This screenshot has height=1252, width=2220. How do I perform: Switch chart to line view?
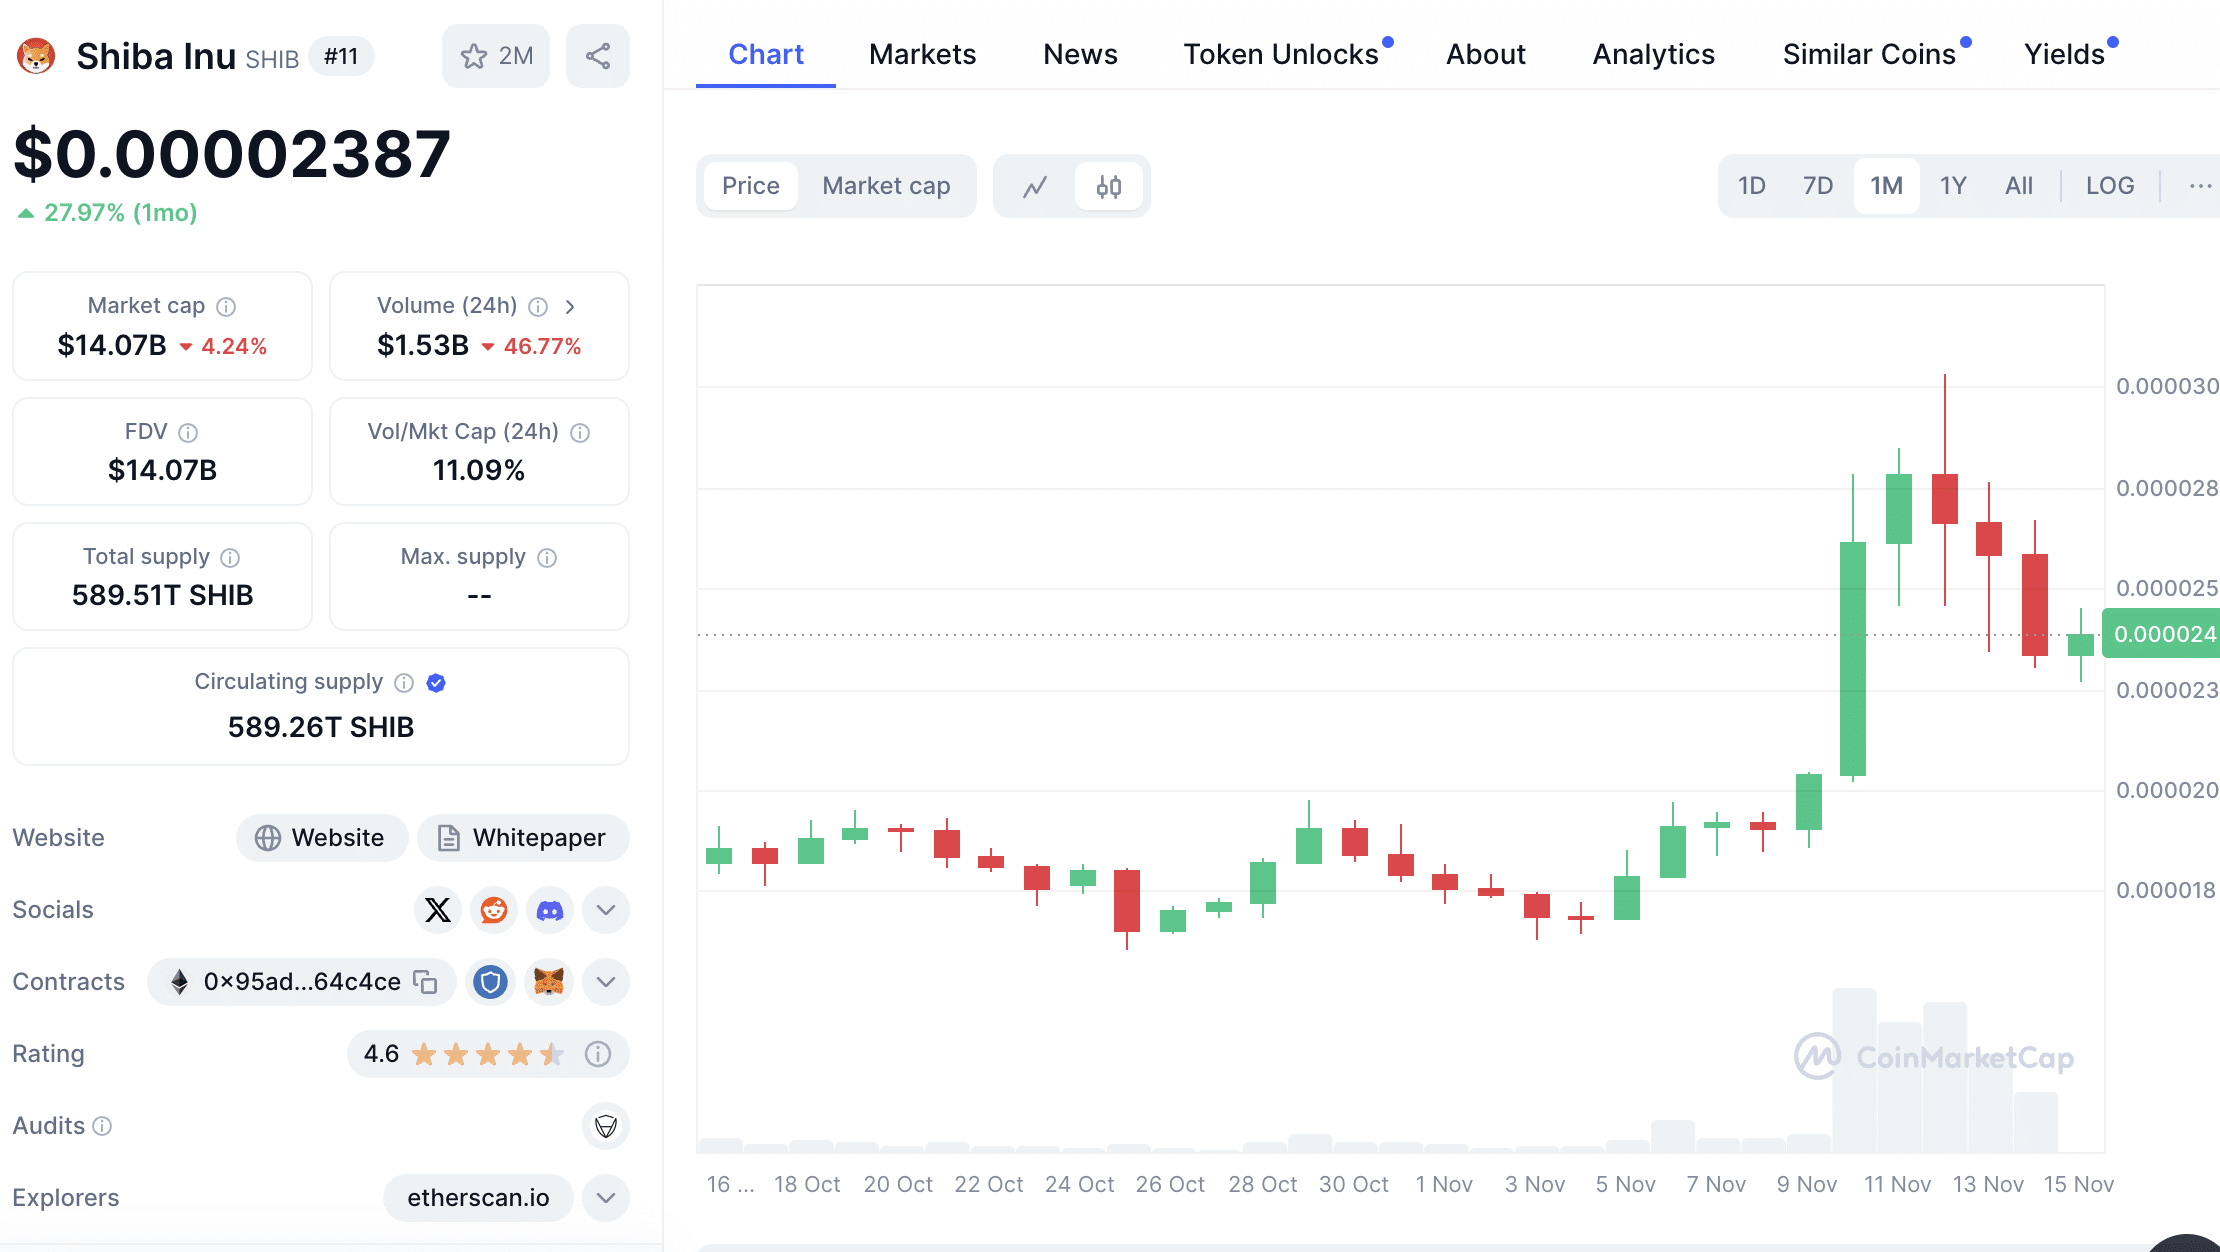pos(1036,186)
